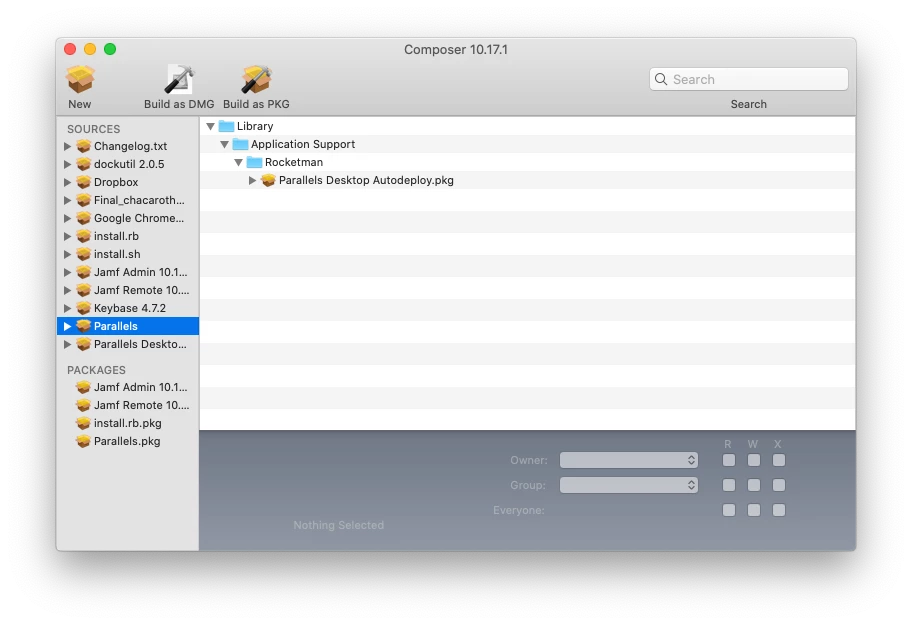Toggle Group write permission checkbox
Screen dimensions: 912x625
coord(754,485)
